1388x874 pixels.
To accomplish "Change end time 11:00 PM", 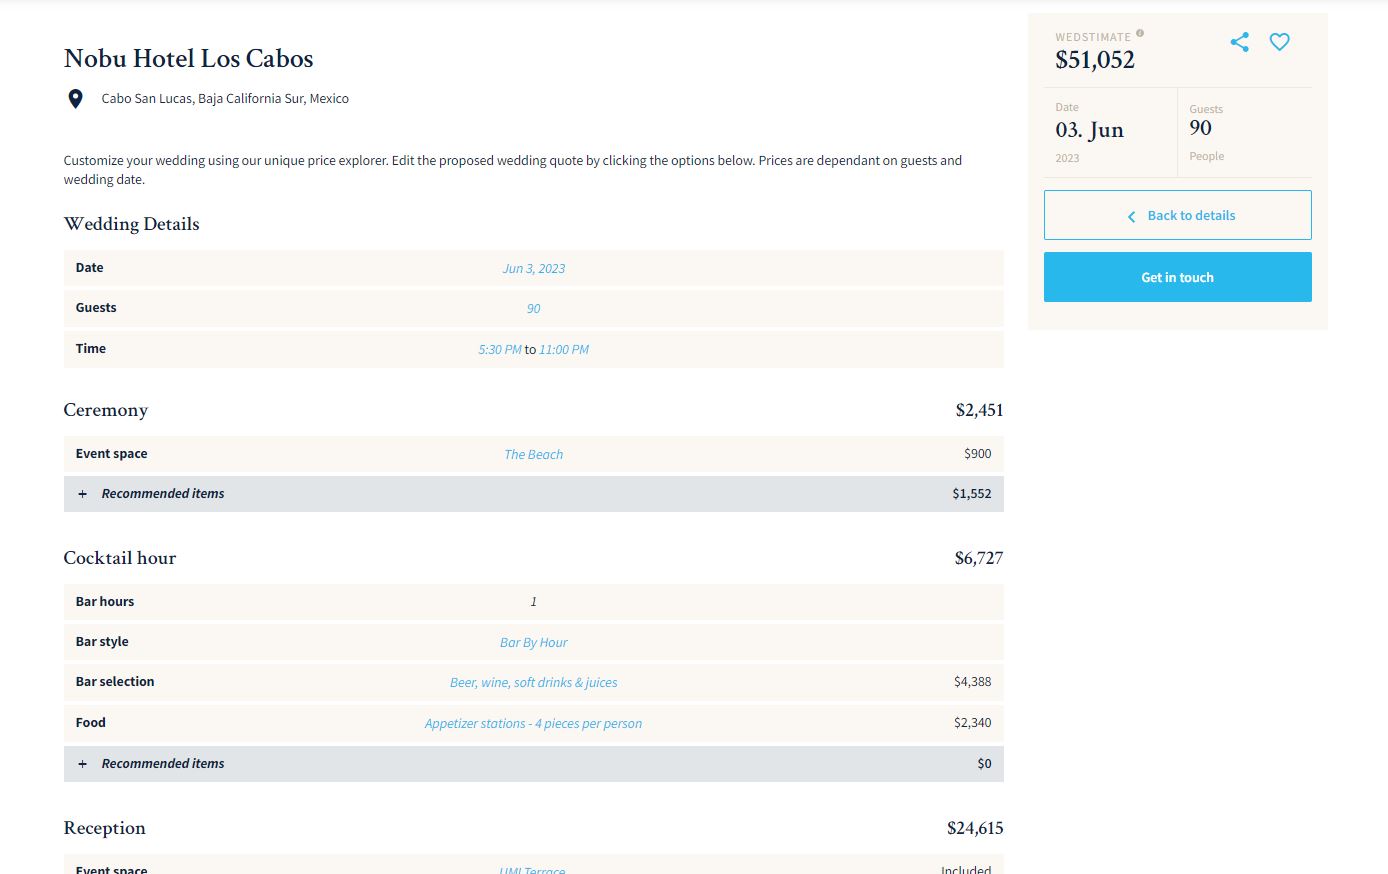I will (564, 350).
